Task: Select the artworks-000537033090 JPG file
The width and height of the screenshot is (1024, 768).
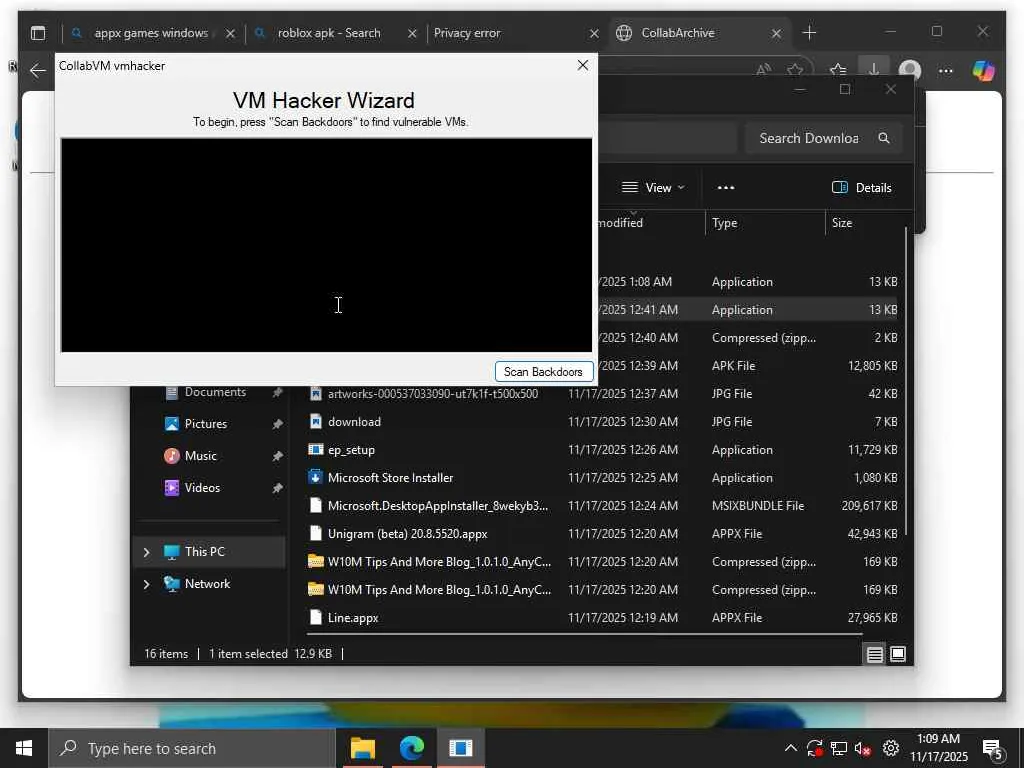Action: tap(601, 393)
